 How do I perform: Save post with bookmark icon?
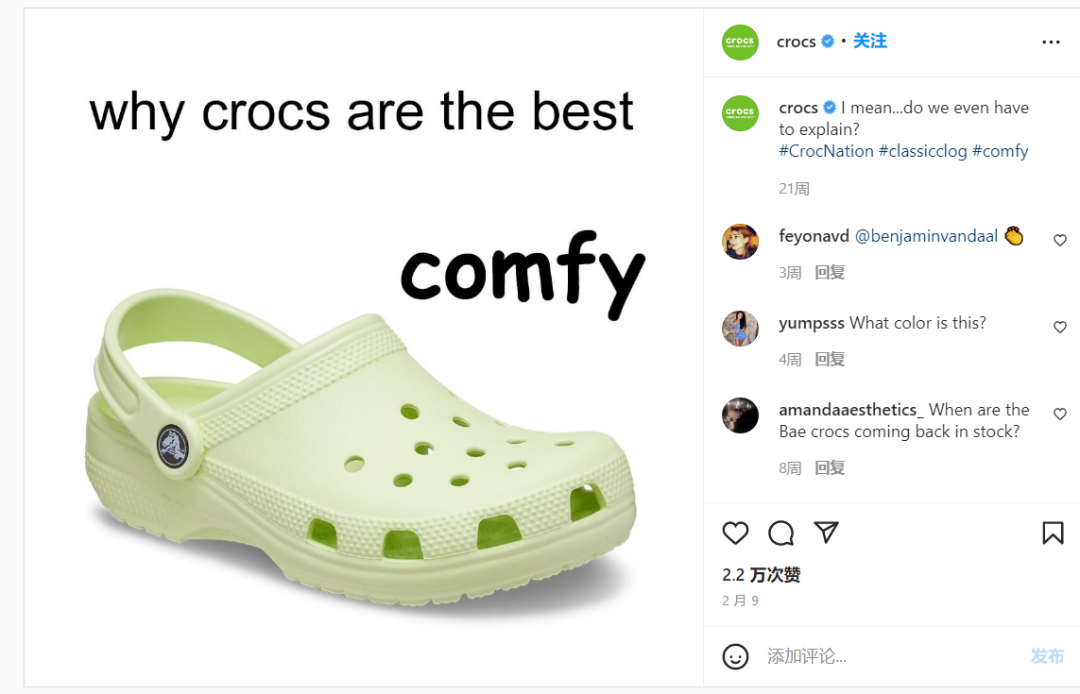(1052, 533)
